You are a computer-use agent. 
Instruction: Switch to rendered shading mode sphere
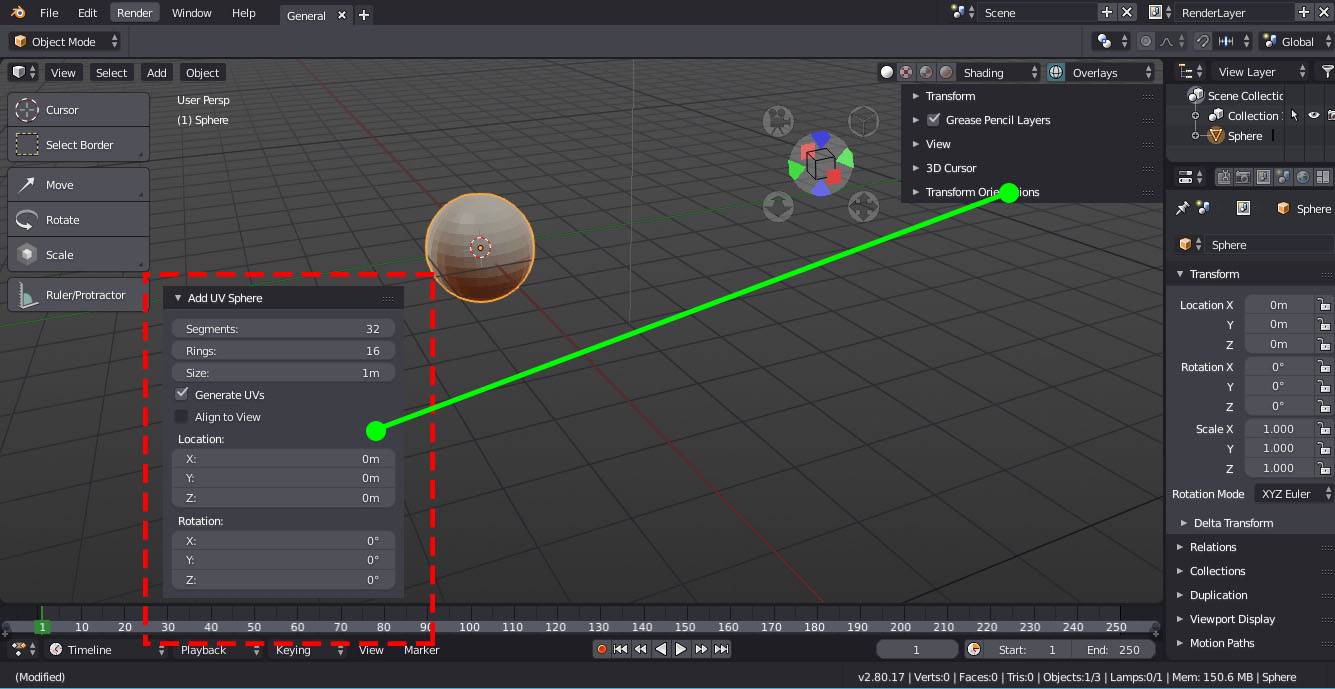[x=946, y=72]
